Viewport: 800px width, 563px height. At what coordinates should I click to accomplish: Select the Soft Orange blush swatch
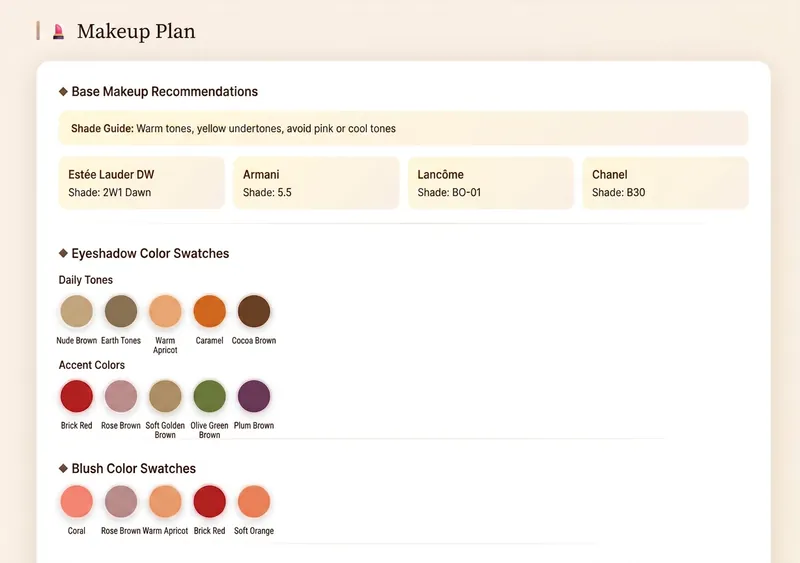click(254, 501)
